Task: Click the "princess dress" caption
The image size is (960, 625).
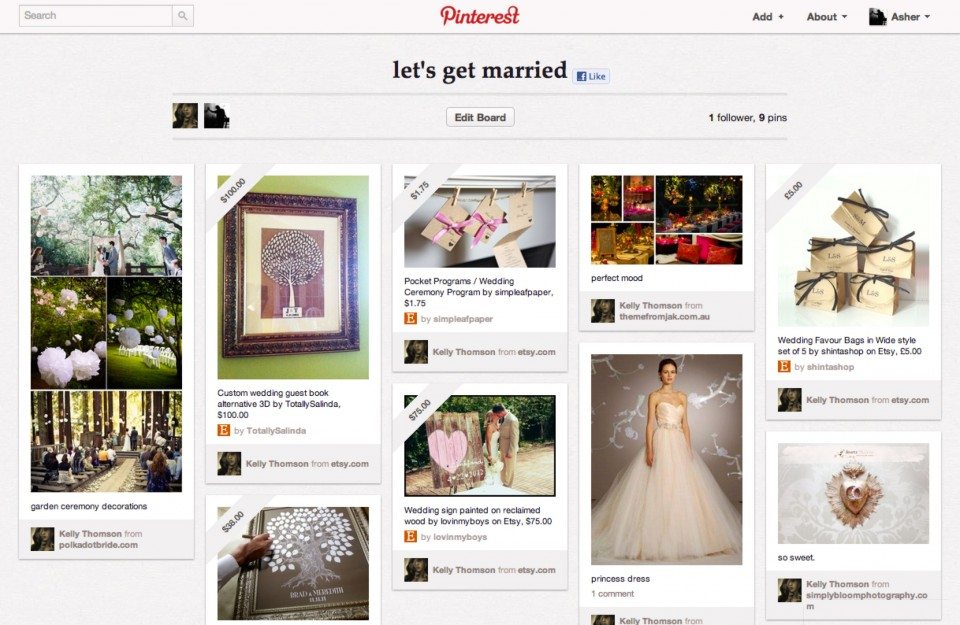Action: click(x=620, y=578)
